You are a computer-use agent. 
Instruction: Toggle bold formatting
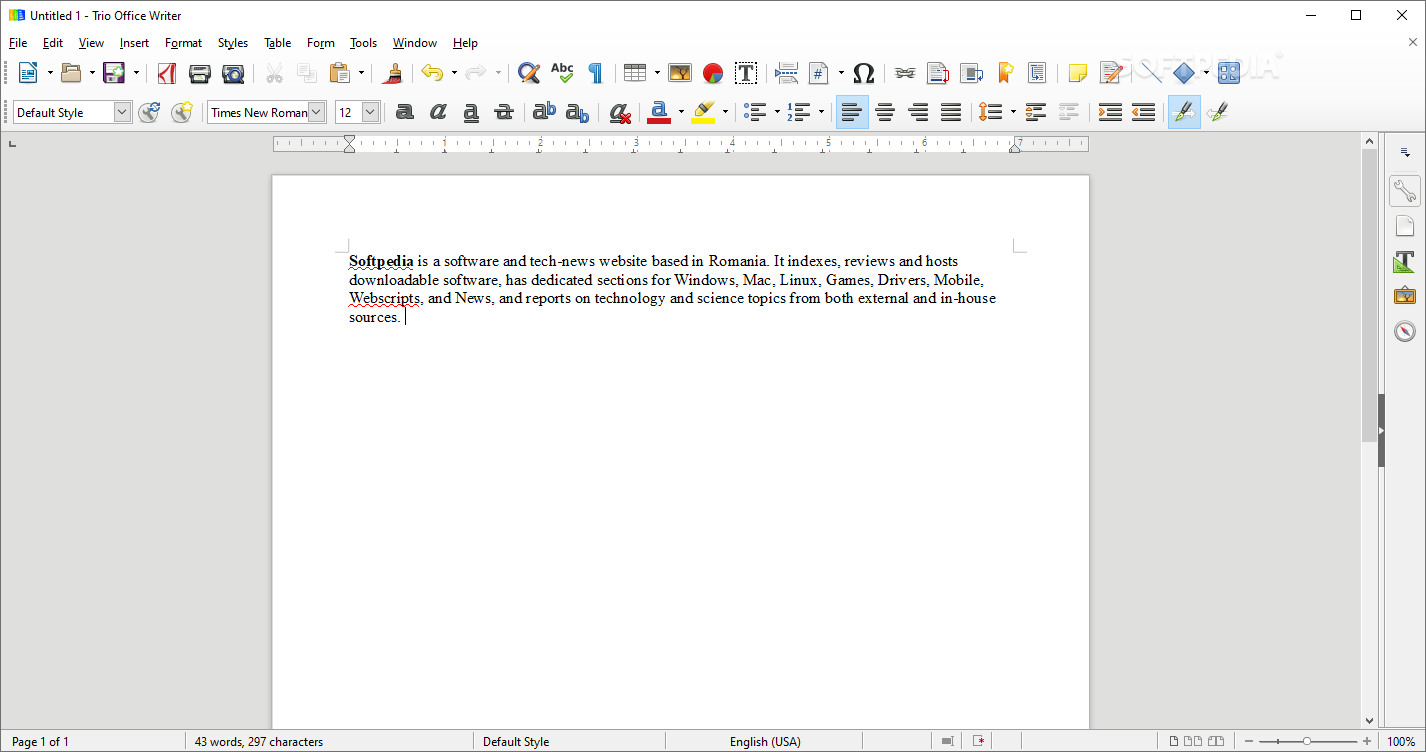tap(405, 112)
